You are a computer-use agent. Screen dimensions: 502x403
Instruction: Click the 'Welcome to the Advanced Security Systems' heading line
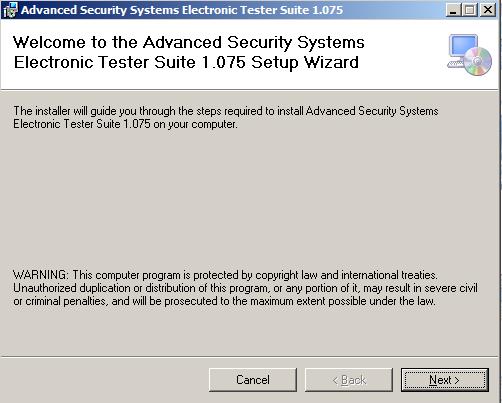[x=189, y=42]
